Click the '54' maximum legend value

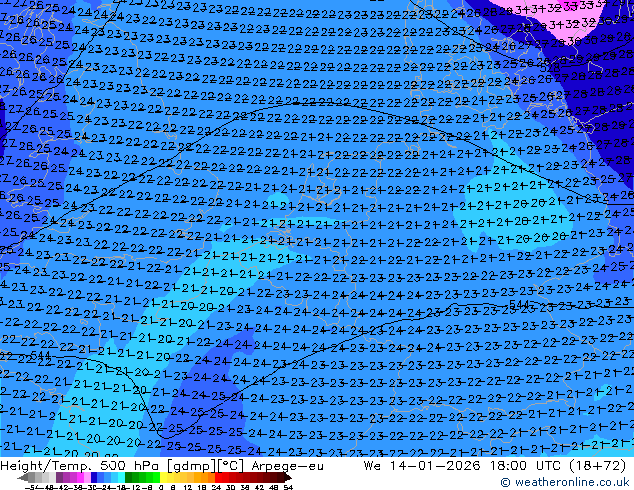click(288, 487)
